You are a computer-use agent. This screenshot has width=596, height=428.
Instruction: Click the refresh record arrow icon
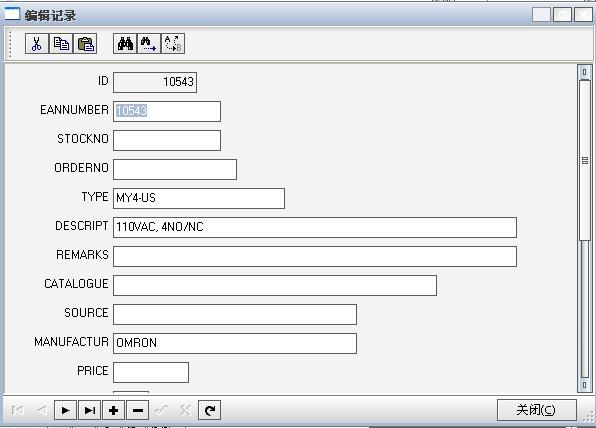click(x=209, y=410)
